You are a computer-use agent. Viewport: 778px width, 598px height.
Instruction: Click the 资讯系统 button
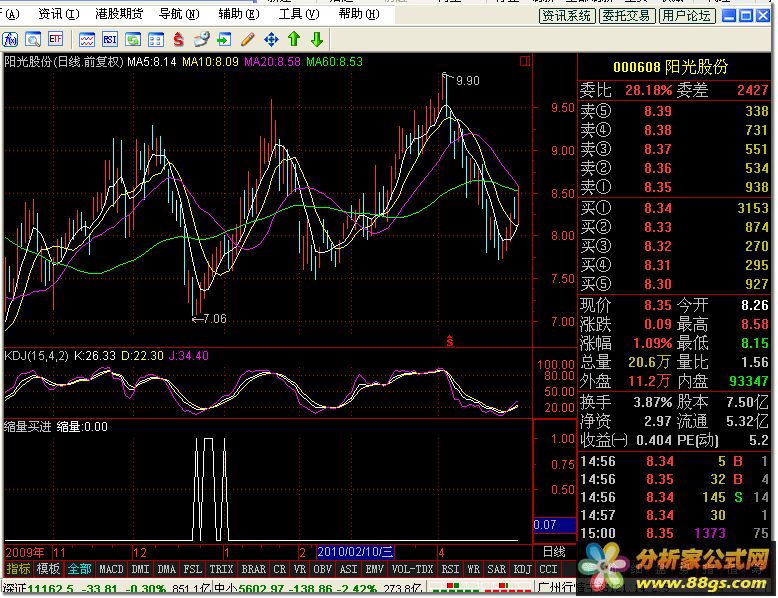pos(567,16)
